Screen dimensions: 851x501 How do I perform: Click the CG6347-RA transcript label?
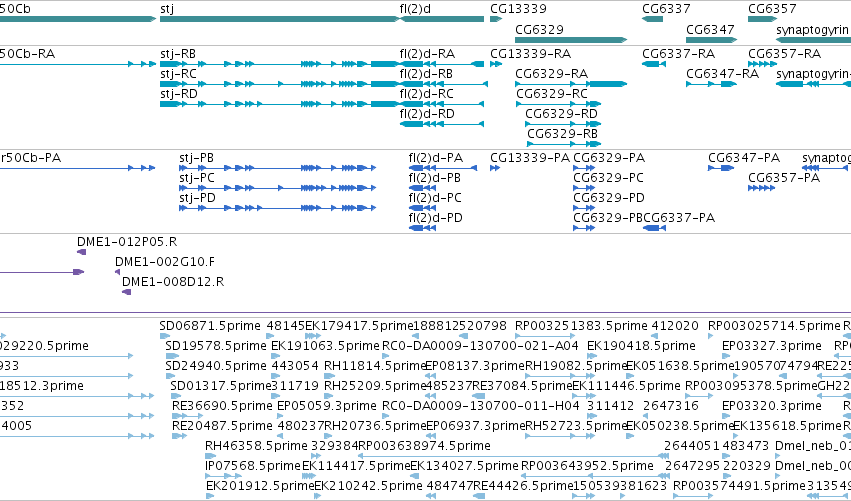tap(722, 74)
